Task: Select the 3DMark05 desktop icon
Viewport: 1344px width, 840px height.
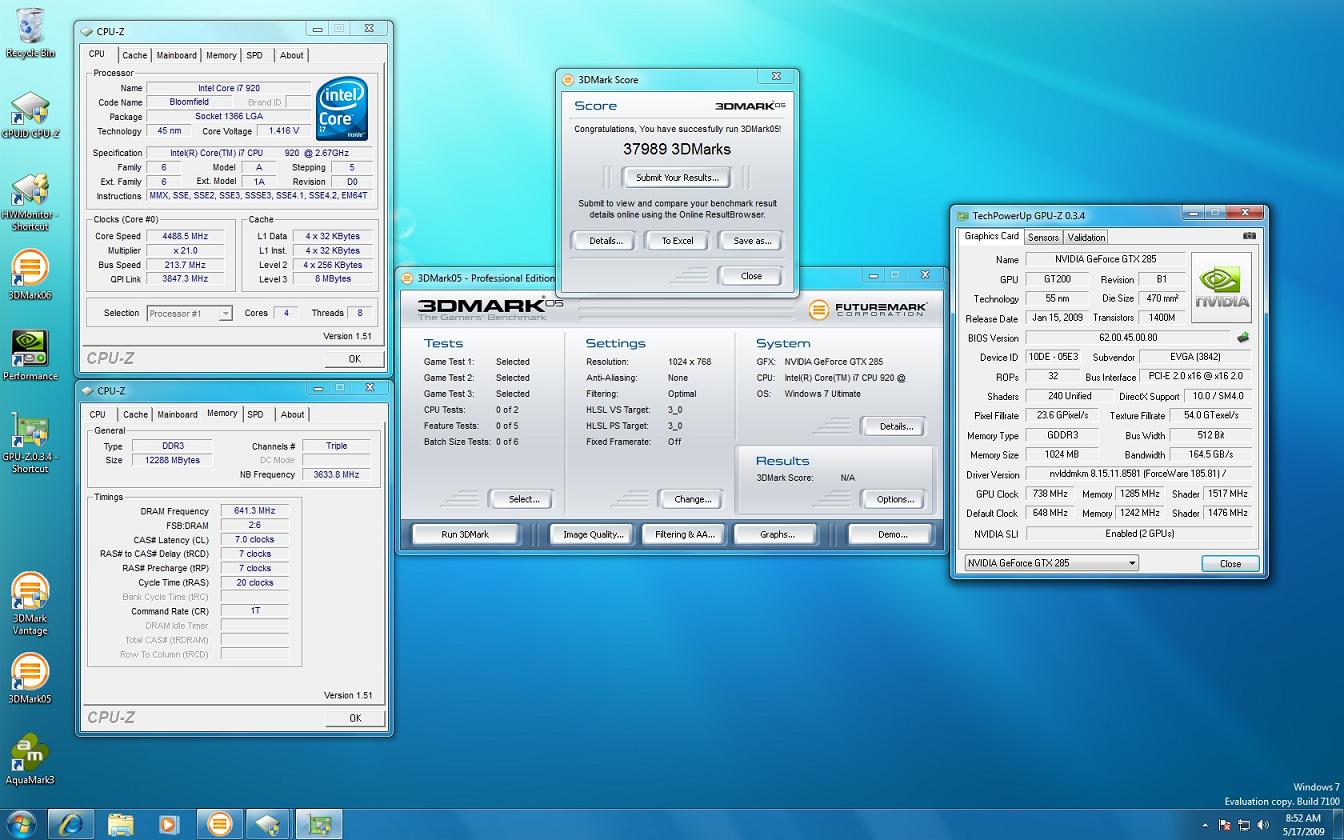Action: point(30,679)
